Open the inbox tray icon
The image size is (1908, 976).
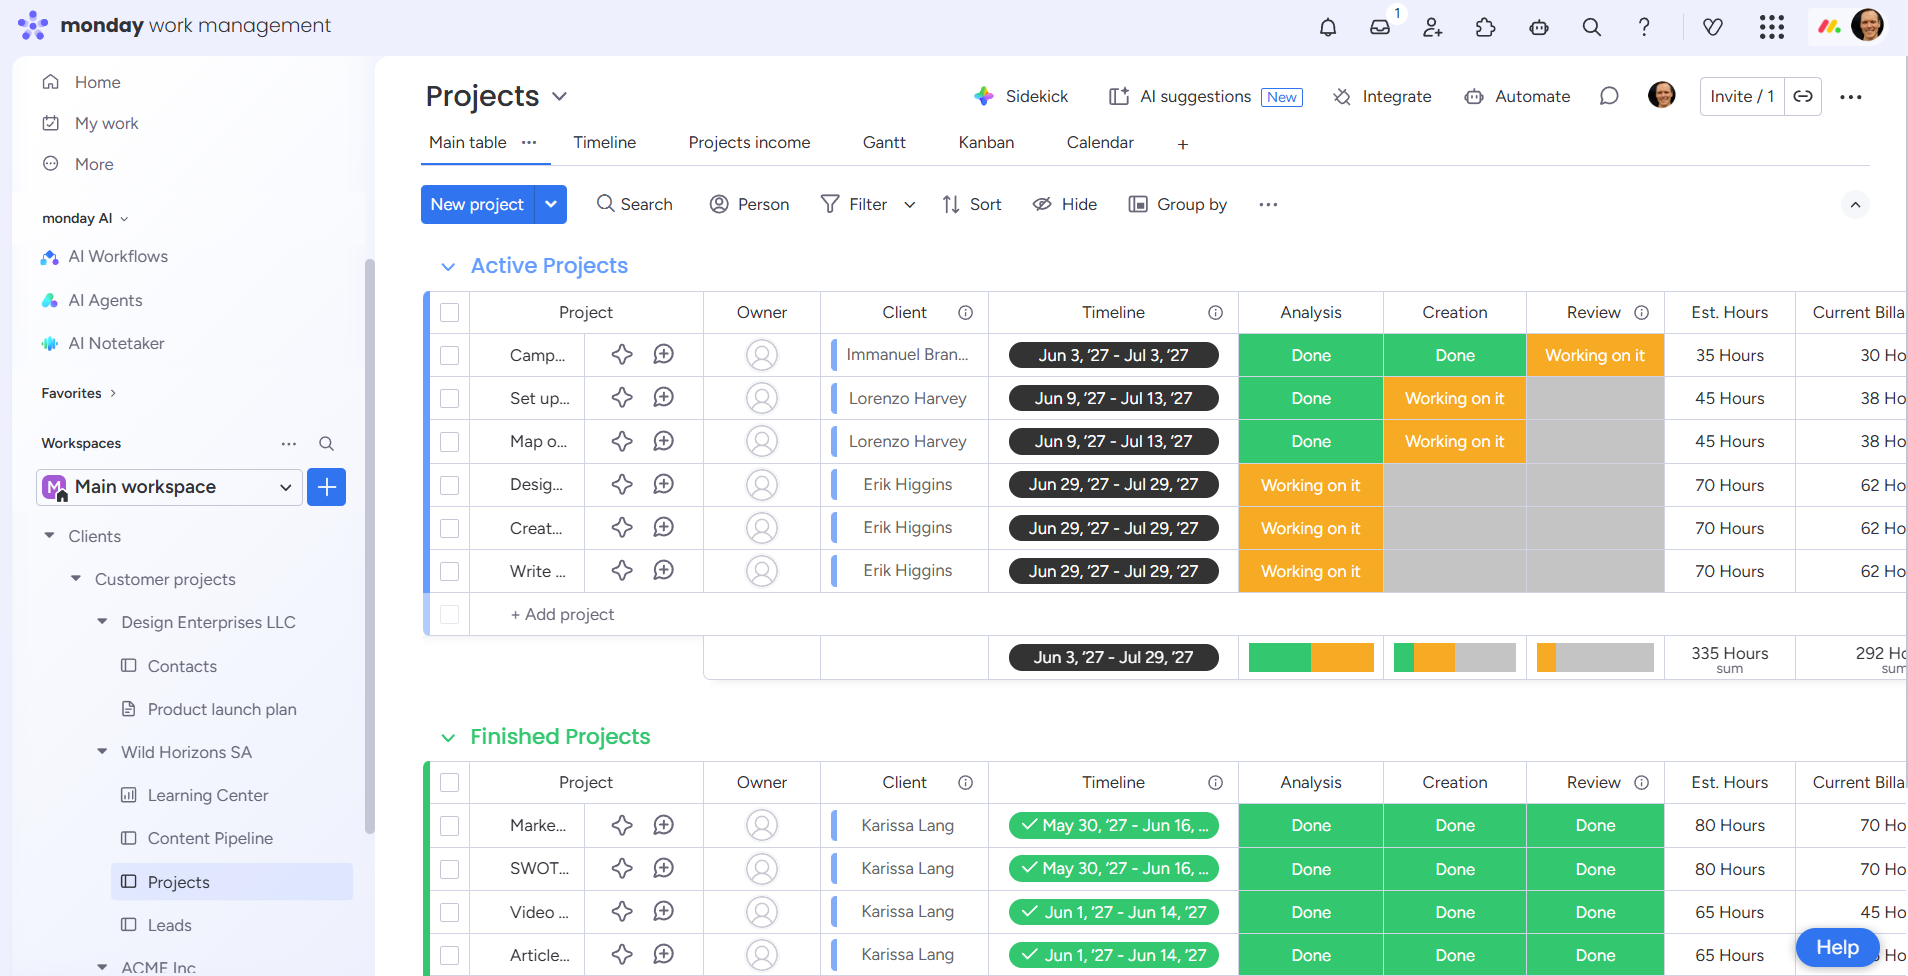click(x=1380, y=27)
